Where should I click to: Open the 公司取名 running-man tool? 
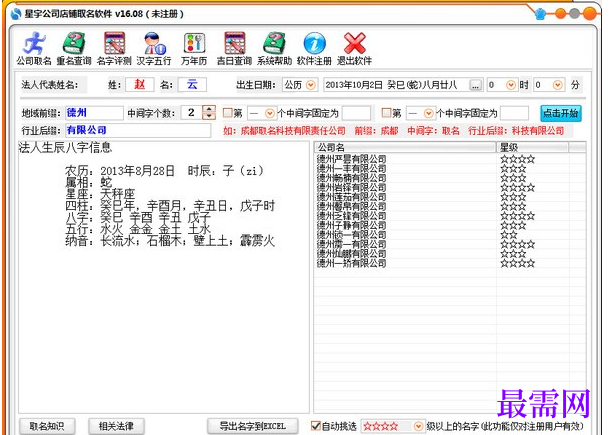click(x=34, y=49)
